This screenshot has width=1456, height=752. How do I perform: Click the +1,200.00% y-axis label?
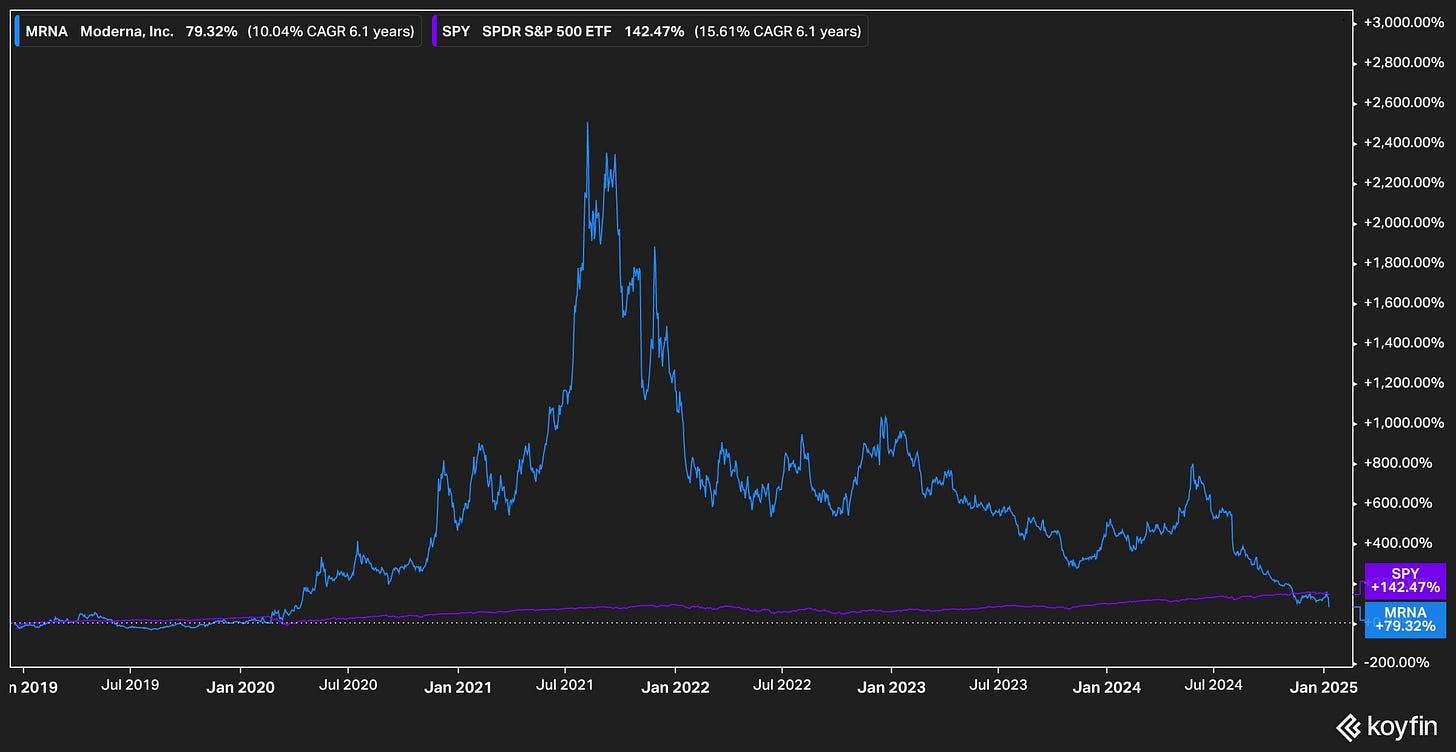click(1403, 383)
